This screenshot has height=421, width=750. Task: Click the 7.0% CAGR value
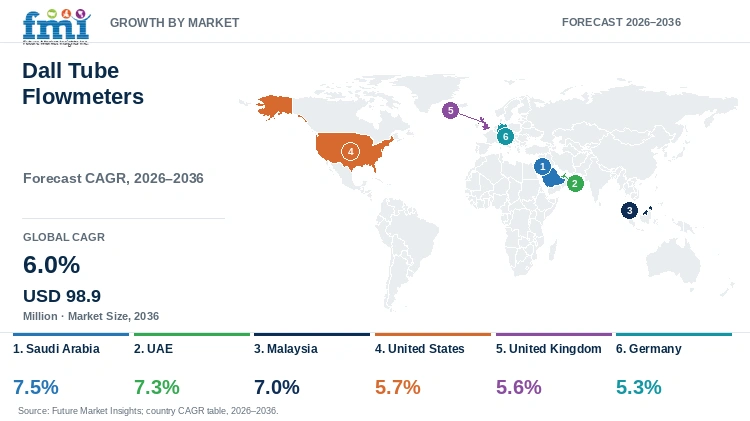point(277,387)
